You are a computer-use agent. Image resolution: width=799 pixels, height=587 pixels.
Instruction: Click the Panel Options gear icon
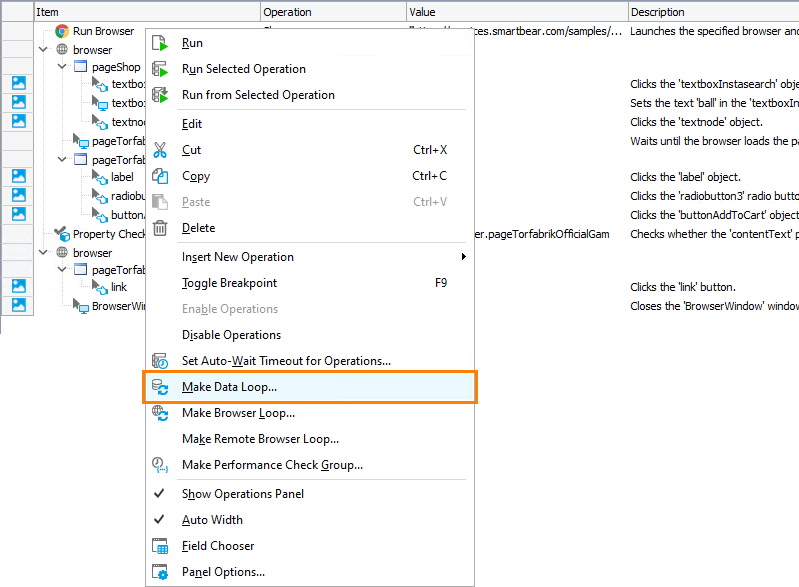[160, 572]
